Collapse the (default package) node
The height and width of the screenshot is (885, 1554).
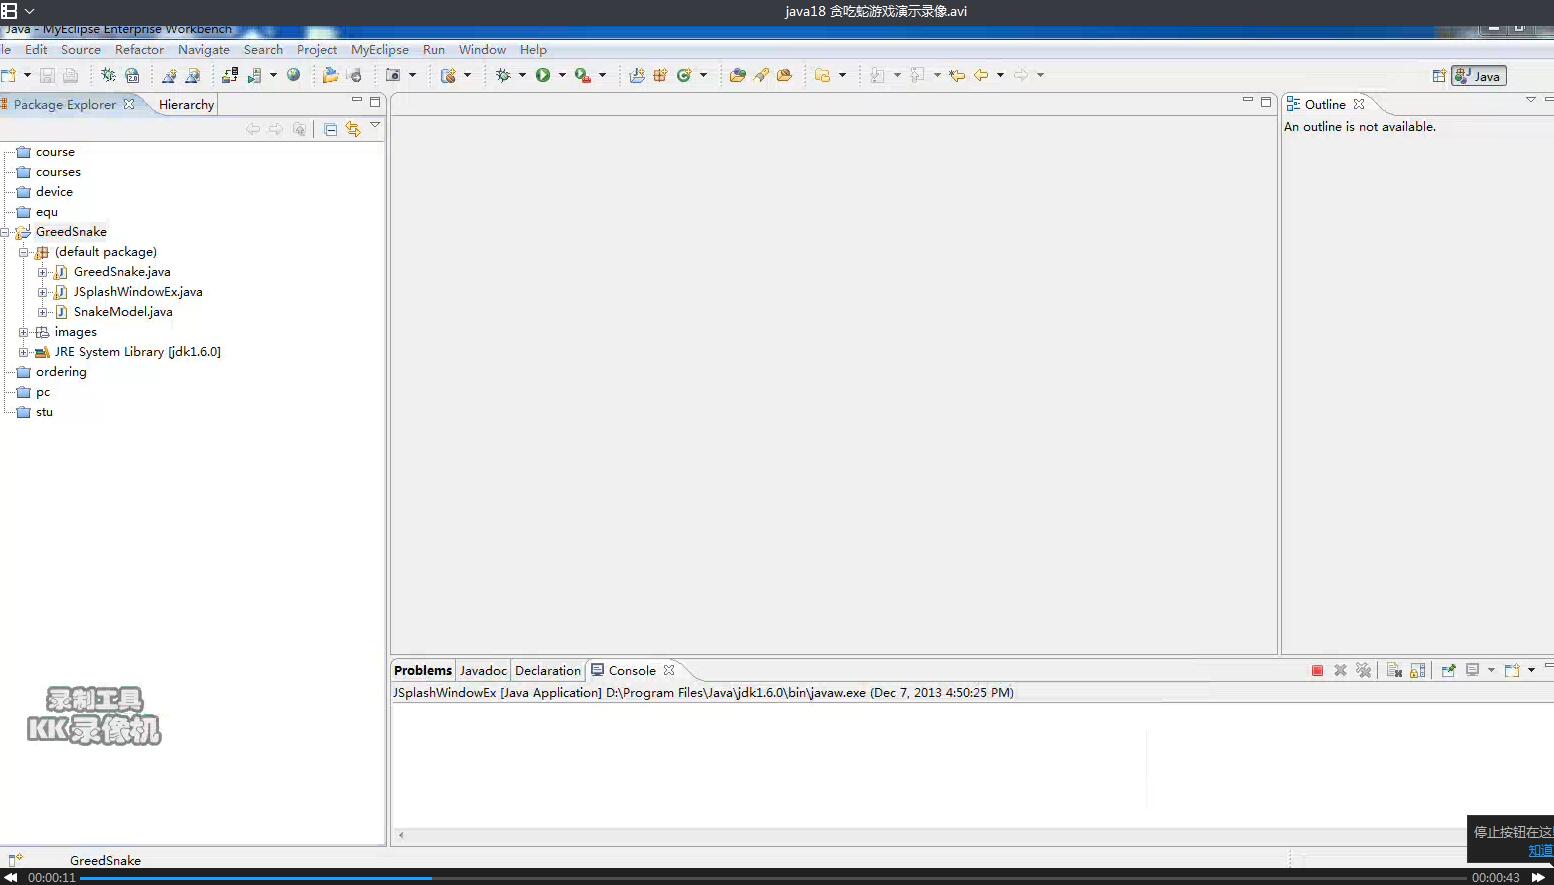(23, 252)
